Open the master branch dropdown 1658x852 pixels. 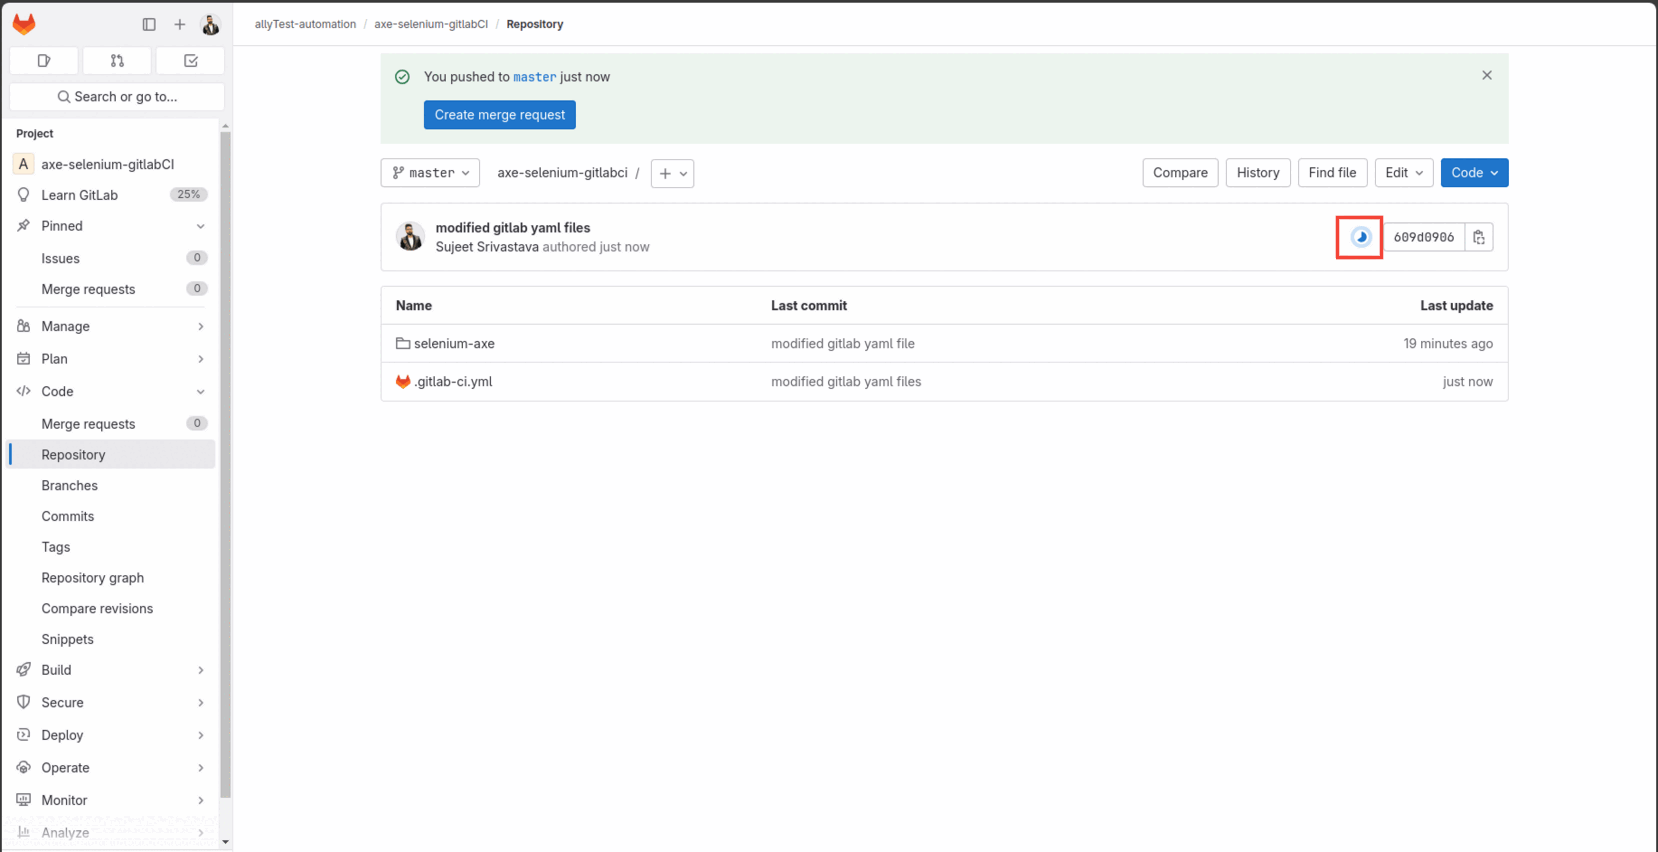click(430, 173)
